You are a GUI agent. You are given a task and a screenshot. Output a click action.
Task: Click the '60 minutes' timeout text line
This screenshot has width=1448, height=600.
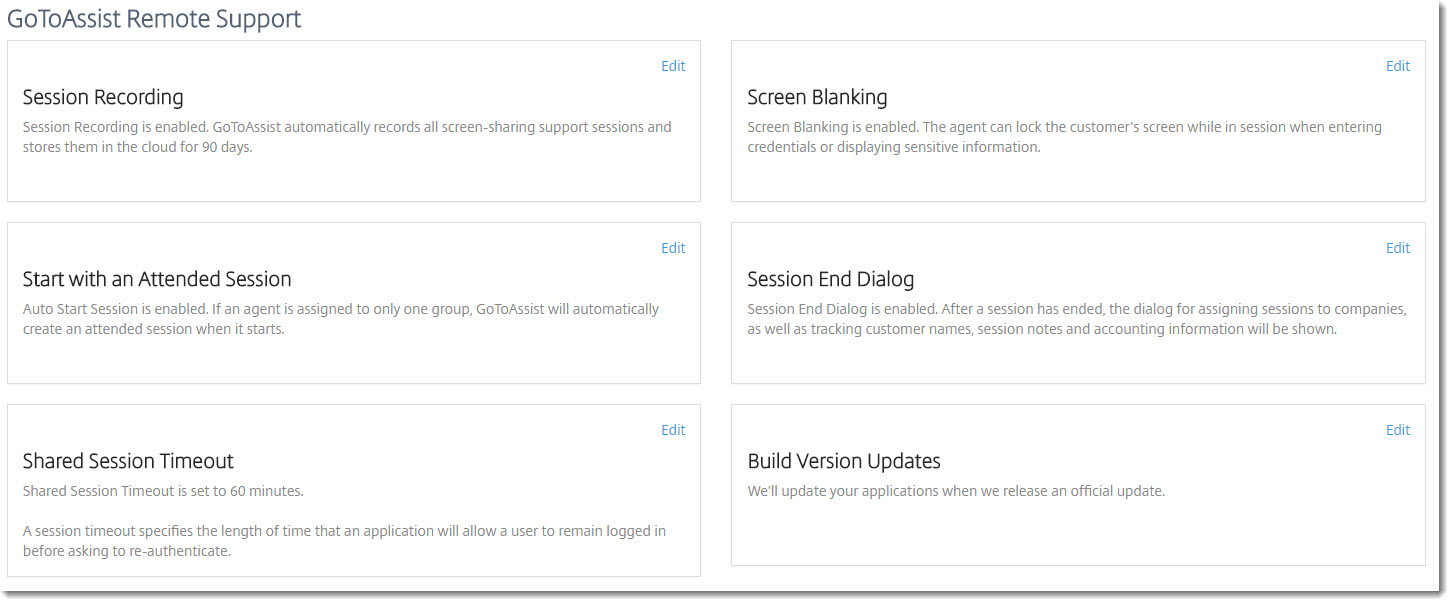pyautogui.click(x=163, y=491)
